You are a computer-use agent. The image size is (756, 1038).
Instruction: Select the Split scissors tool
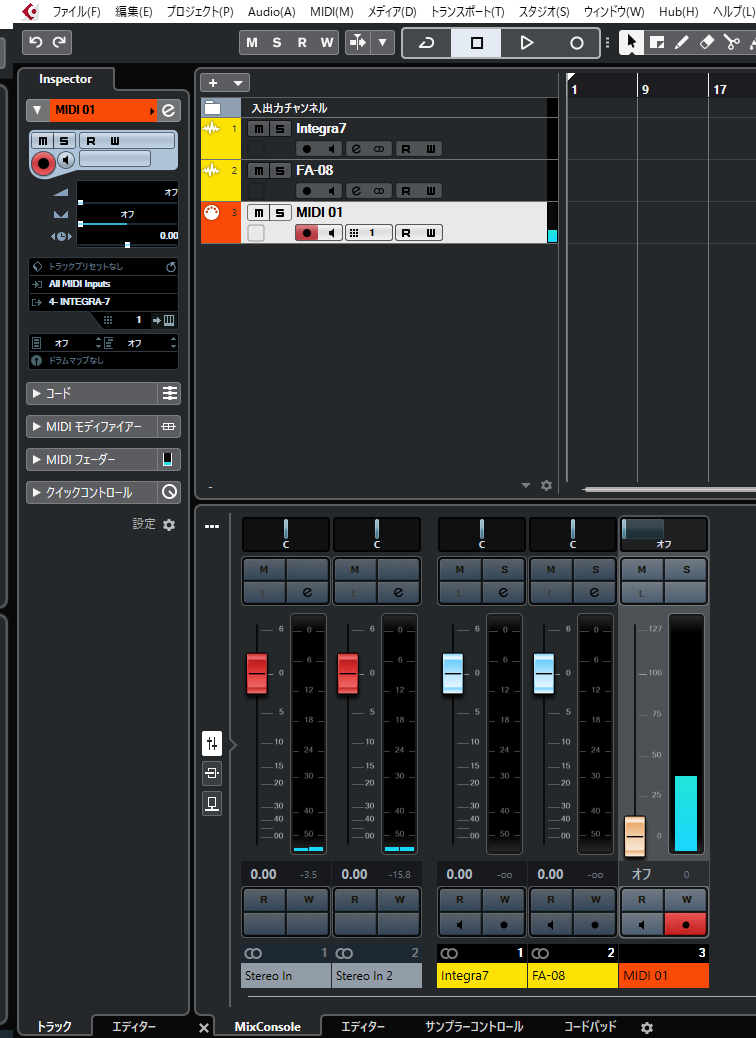click(732, 42)
